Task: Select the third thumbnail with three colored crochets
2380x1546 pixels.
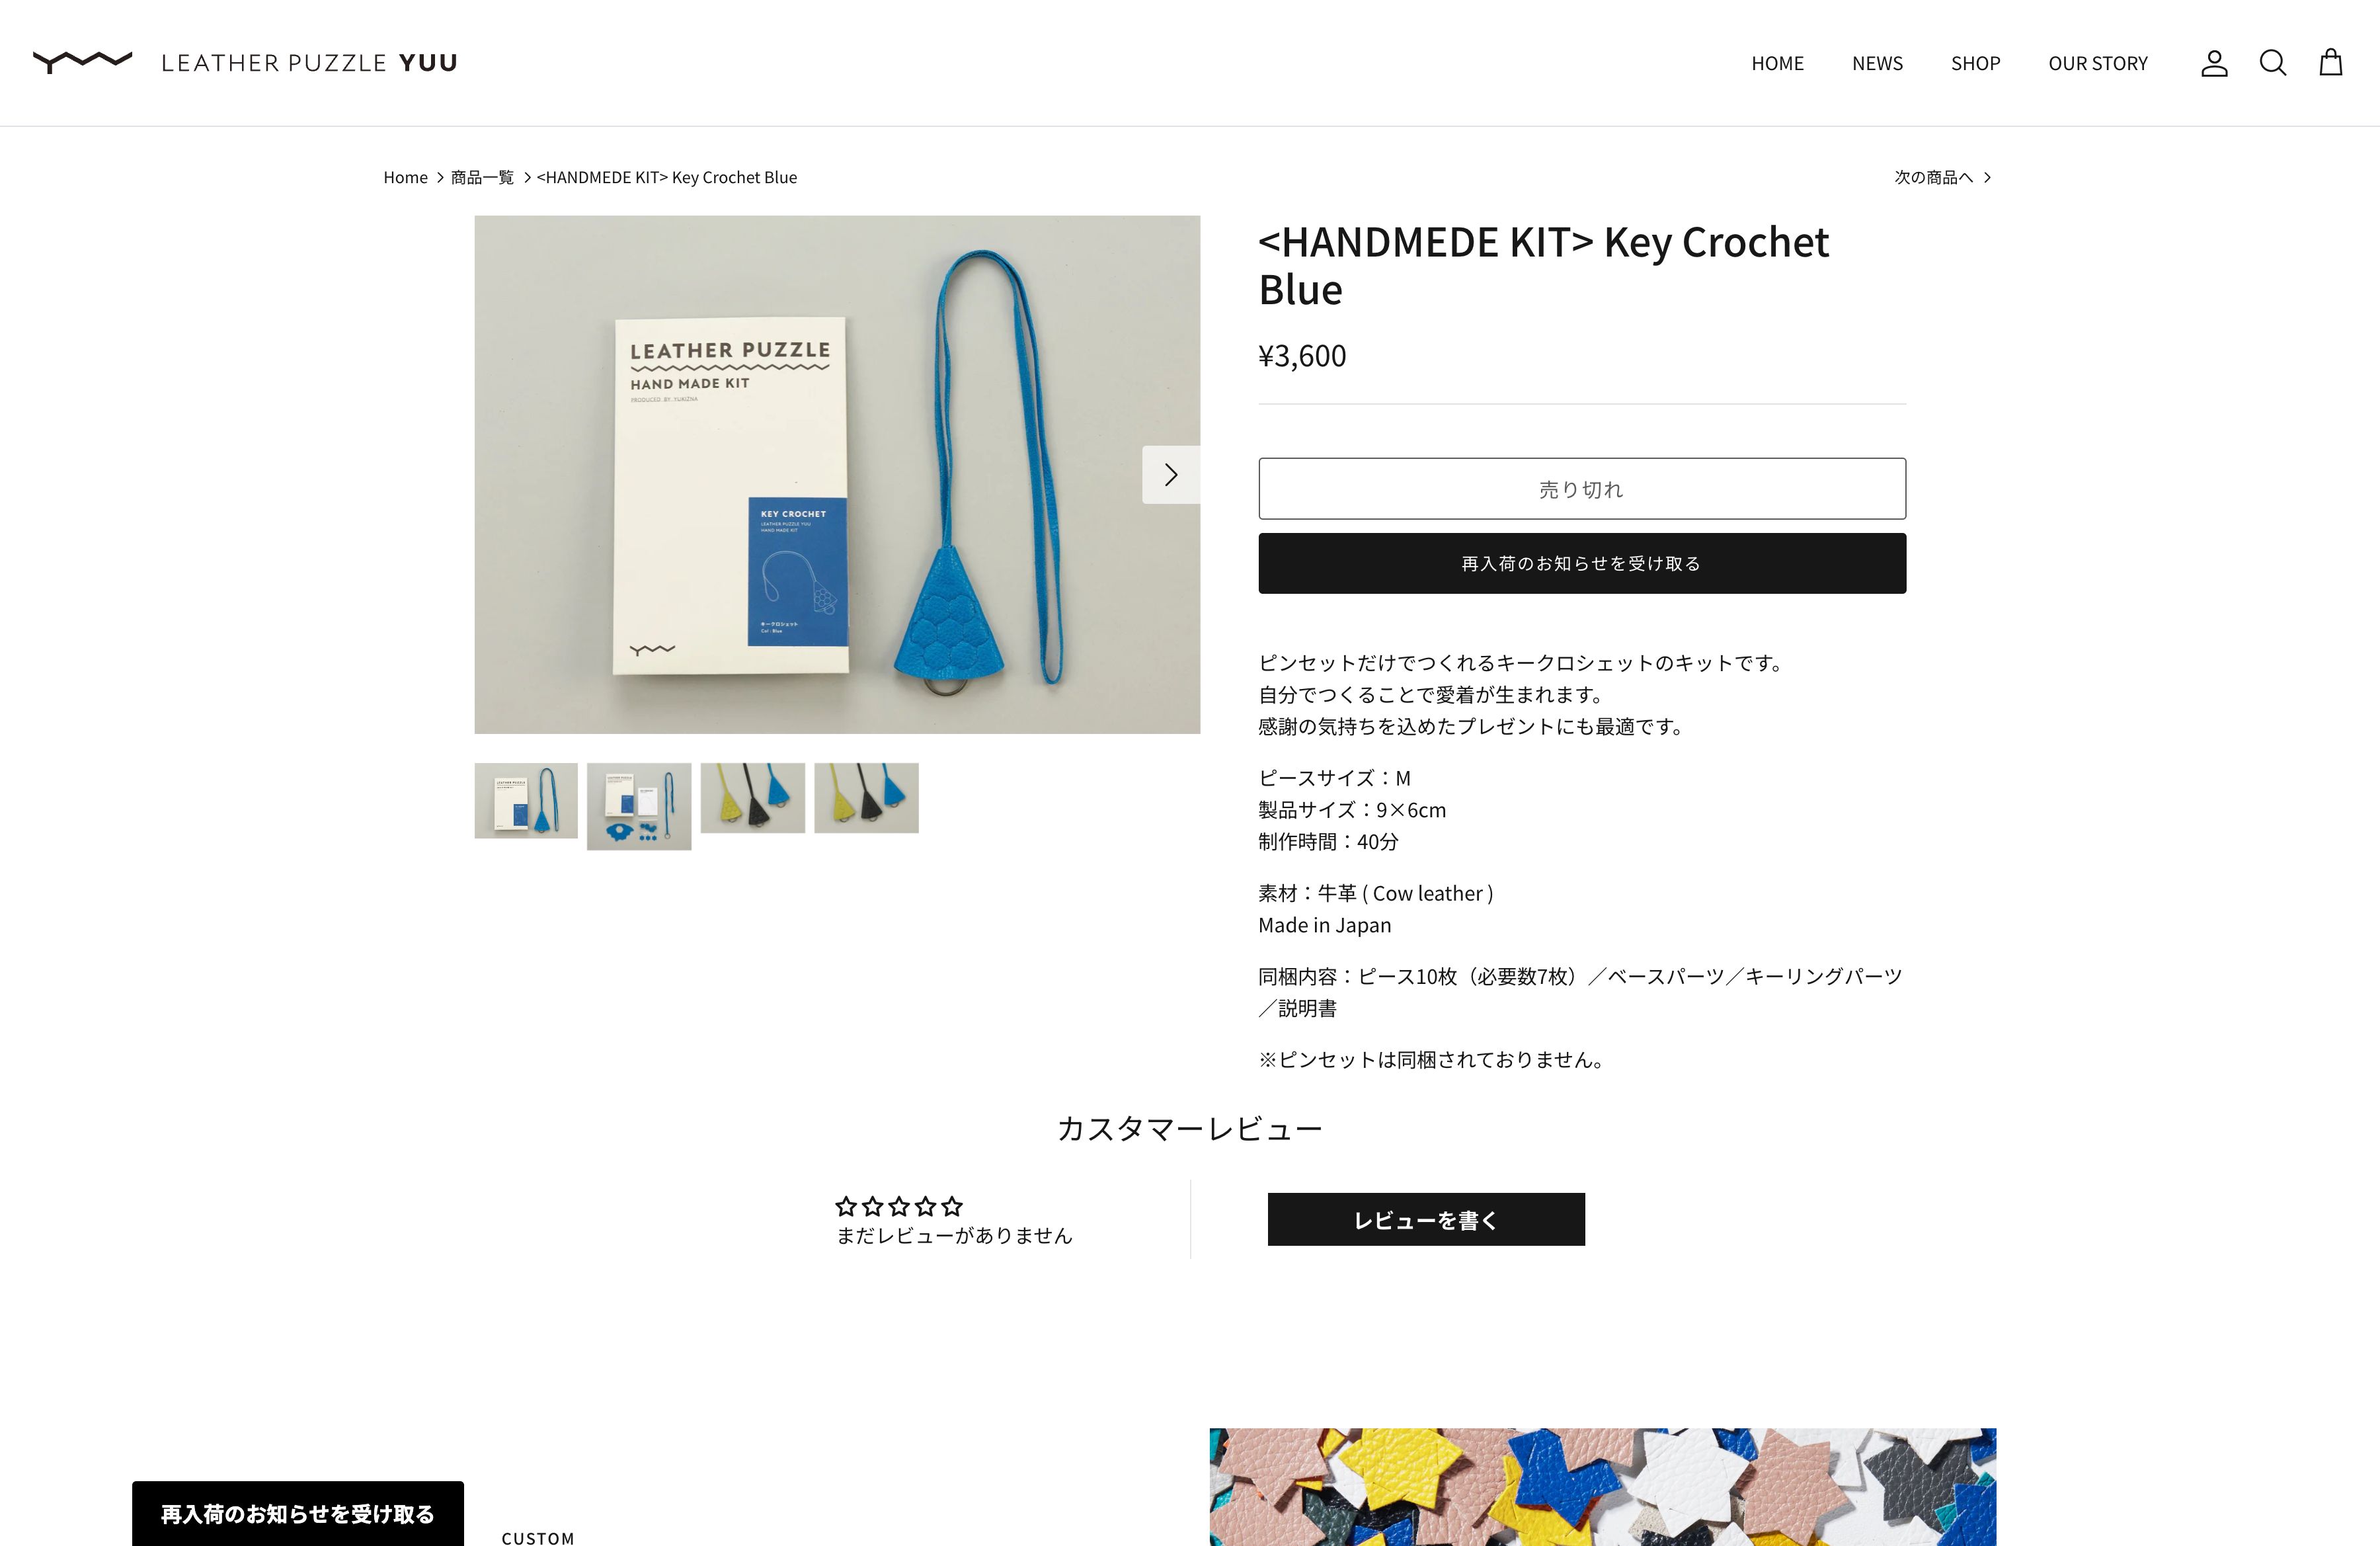Action: (x=753, y=798)
